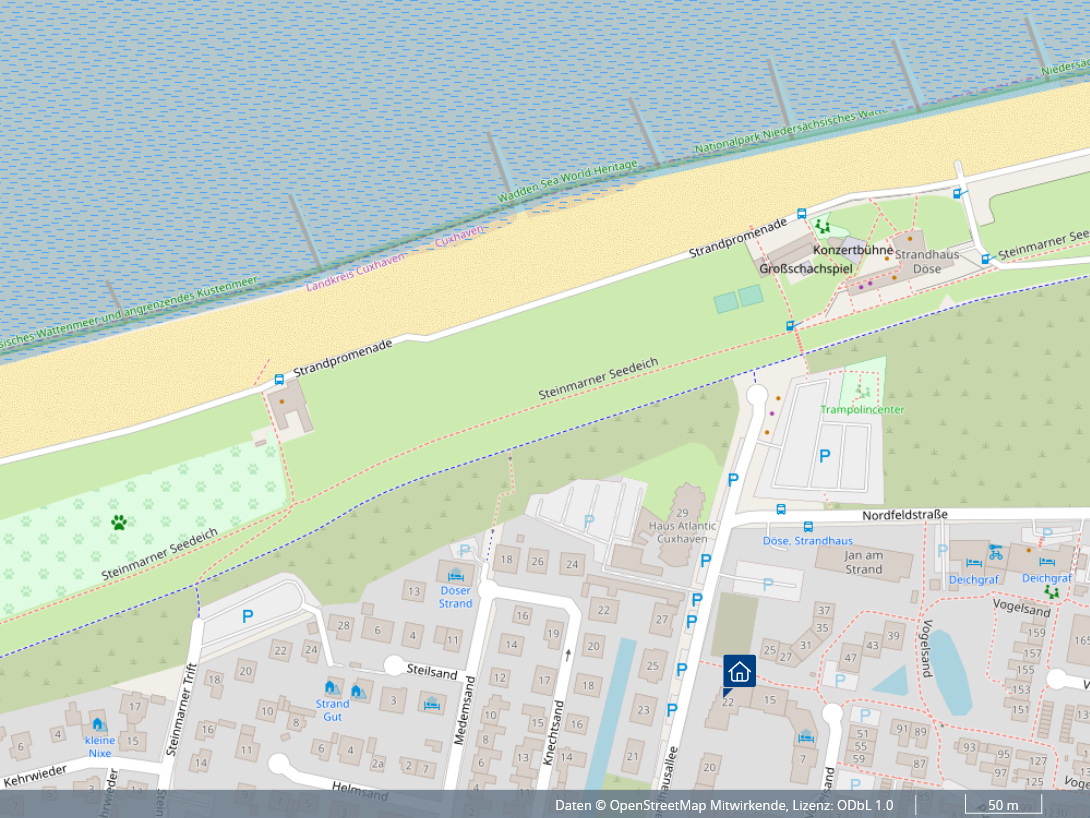Select the Trampolincenter playground icon
1090x818 pixels.
pos(862,391)
